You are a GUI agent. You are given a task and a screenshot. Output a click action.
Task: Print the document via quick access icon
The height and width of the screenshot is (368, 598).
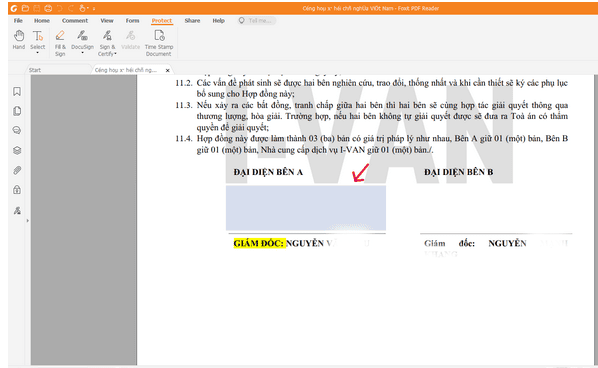48,8
